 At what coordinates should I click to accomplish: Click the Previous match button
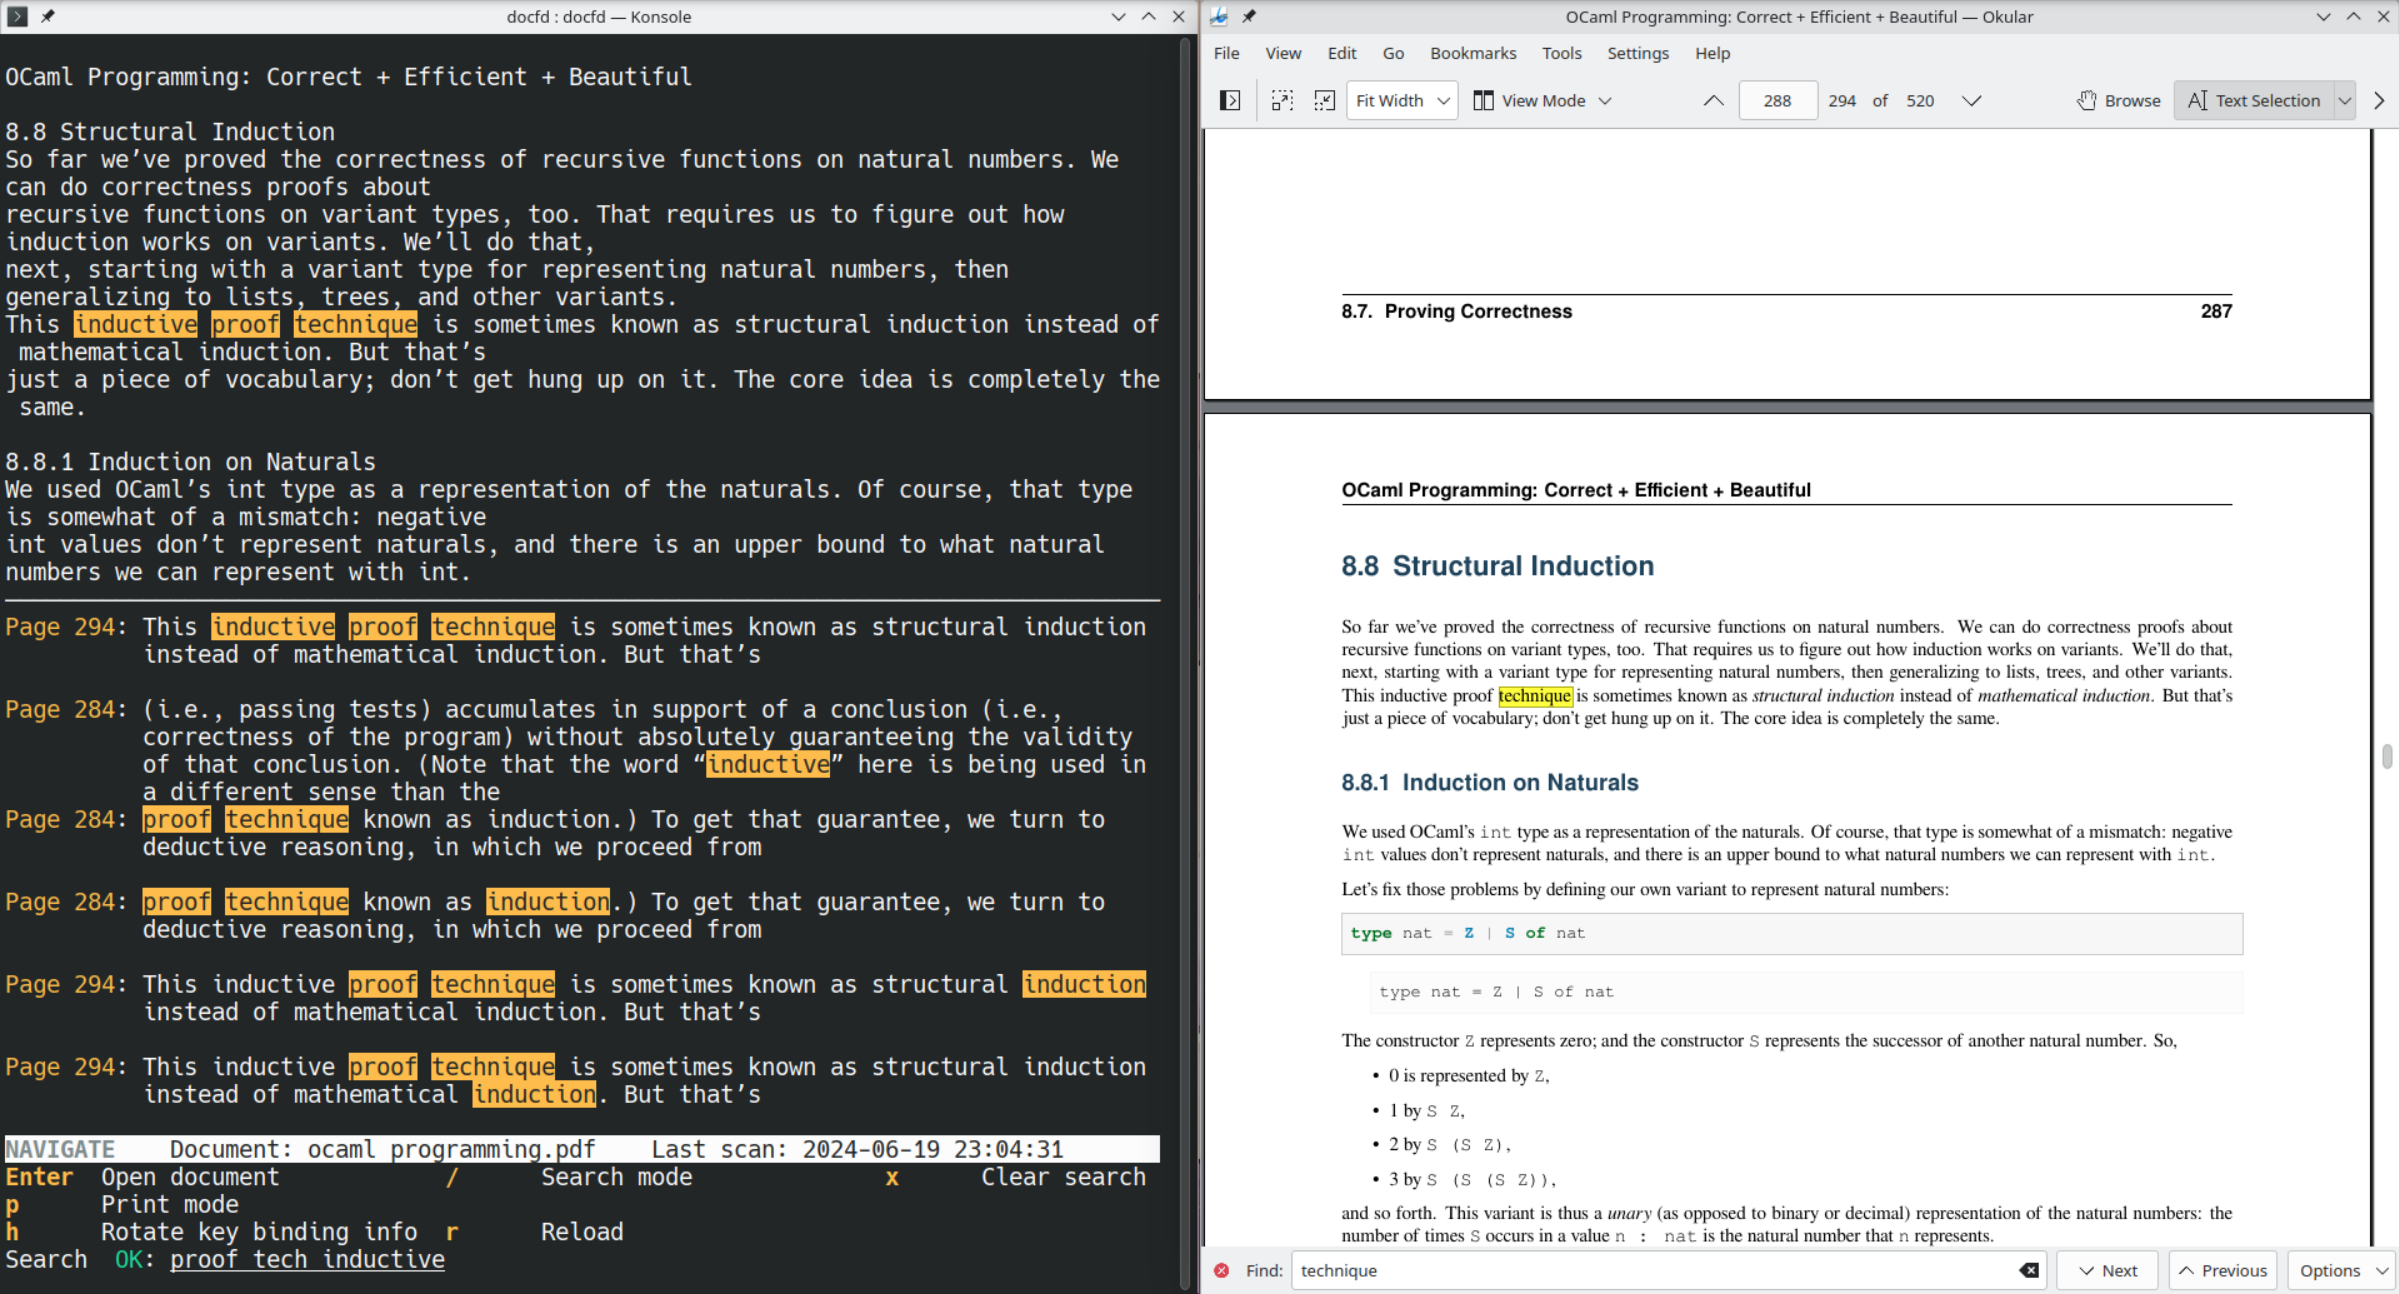click(2222, 1270)
